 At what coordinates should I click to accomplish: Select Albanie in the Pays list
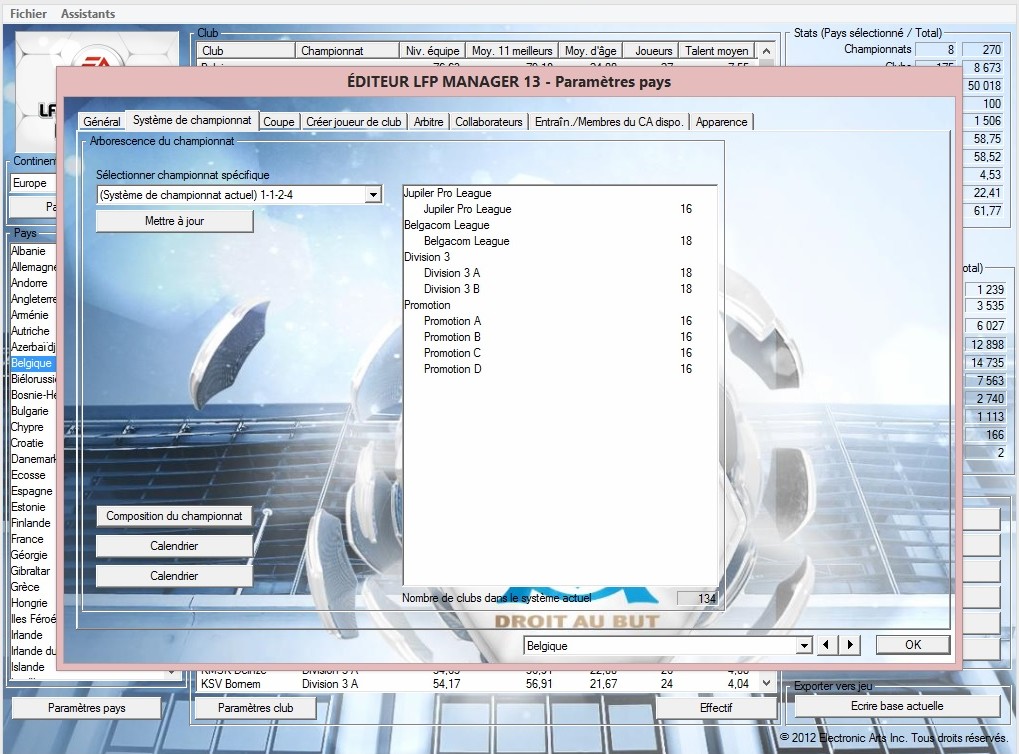click(29, 251)
